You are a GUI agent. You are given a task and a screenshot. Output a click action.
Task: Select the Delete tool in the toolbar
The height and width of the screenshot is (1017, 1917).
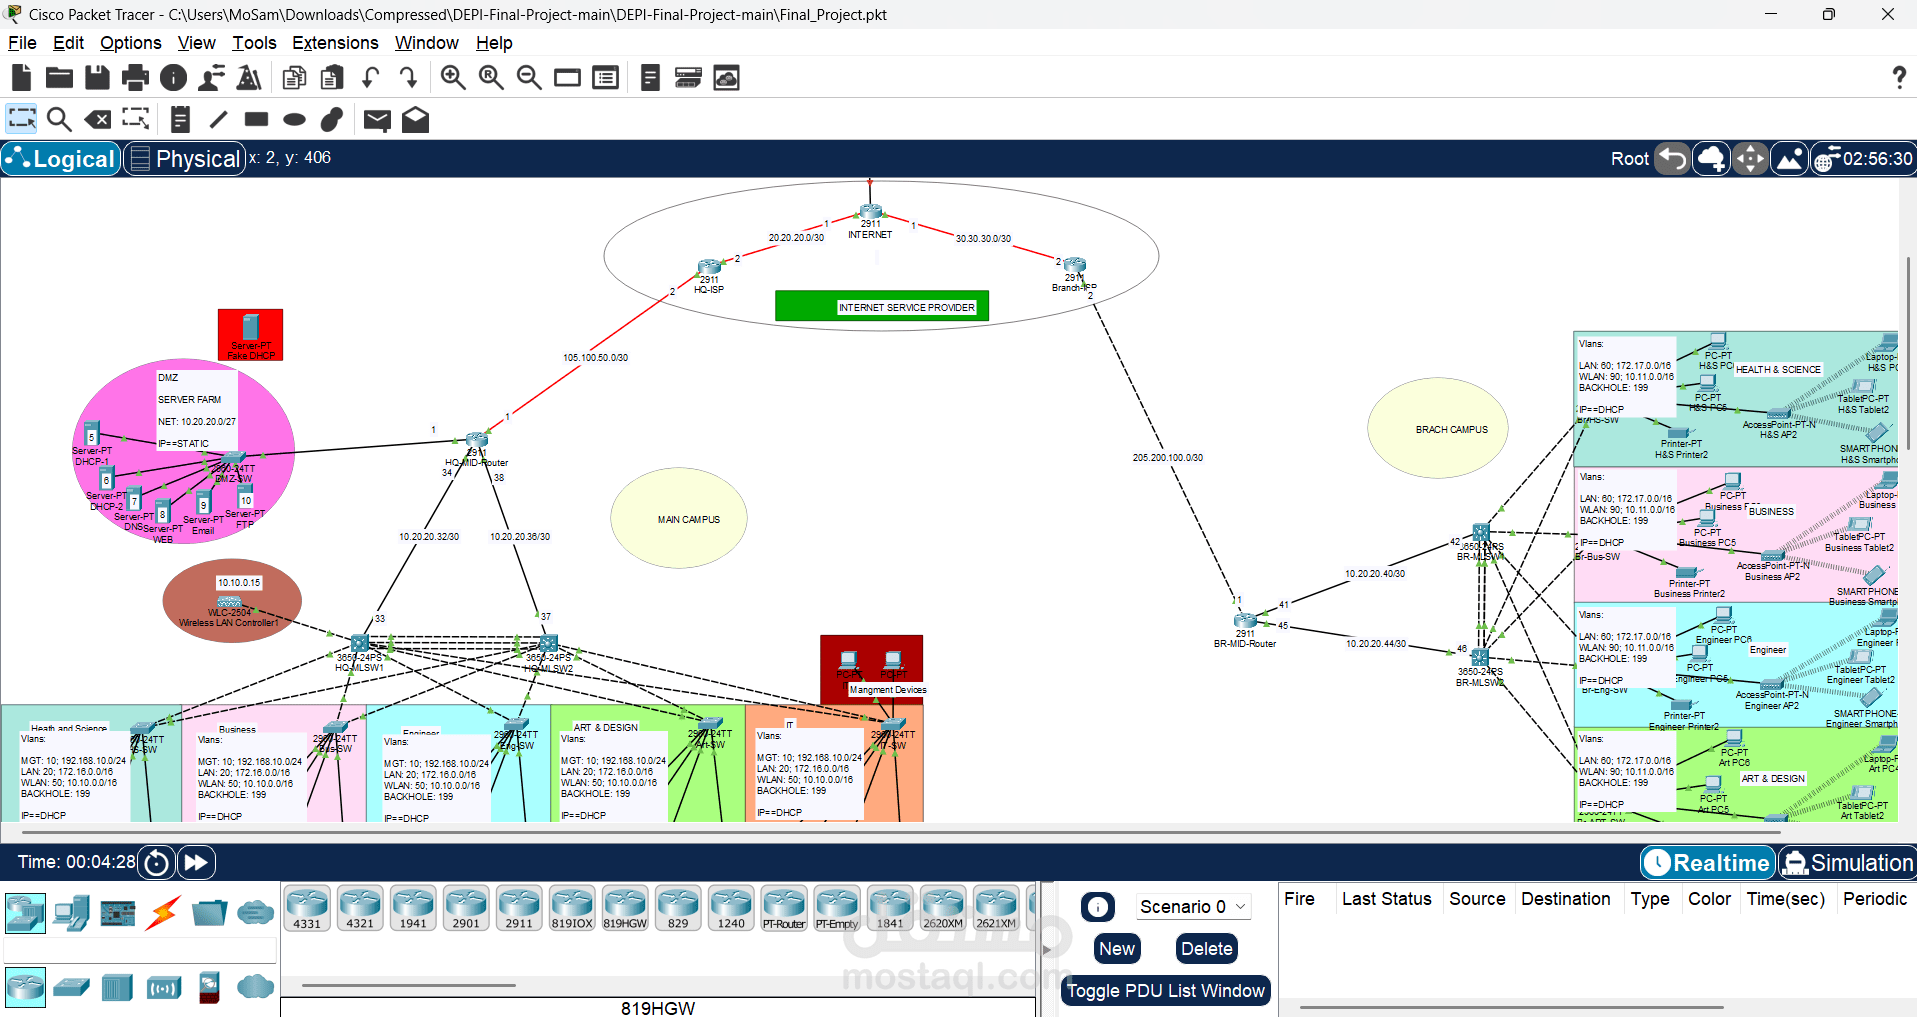pyautogui.click(x=98, y=119)
